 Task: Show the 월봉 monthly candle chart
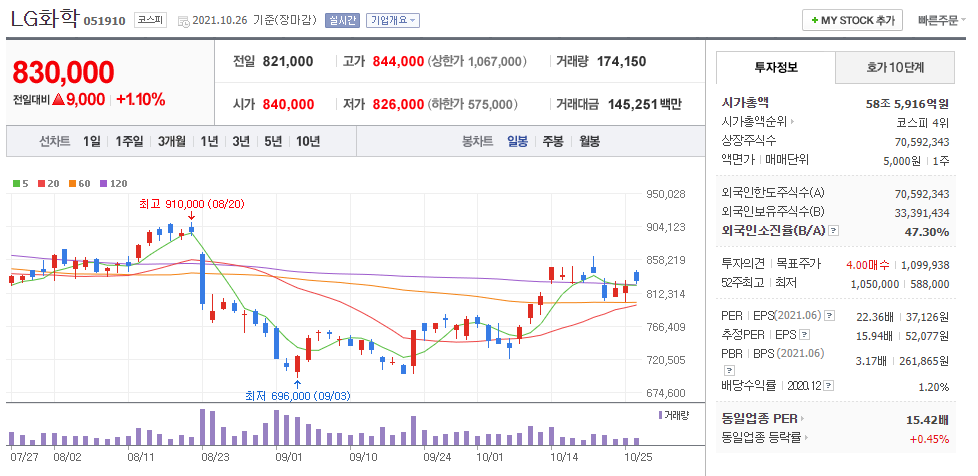pos(589,142)
